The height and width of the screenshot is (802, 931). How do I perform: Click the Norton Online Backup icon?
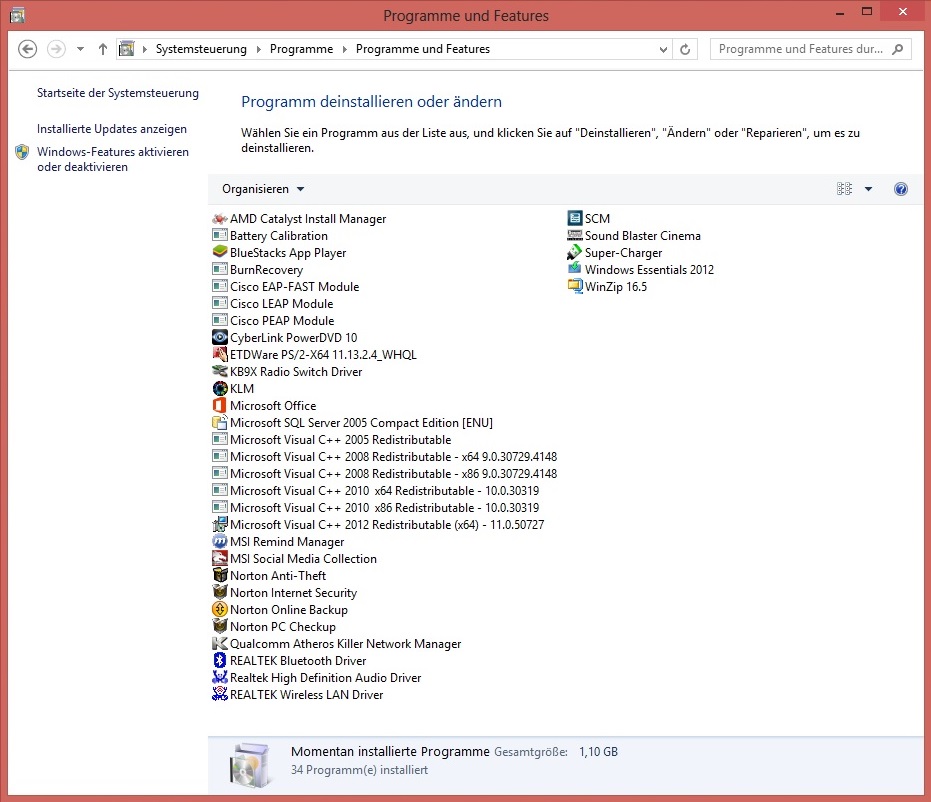[x=220, y=610]
